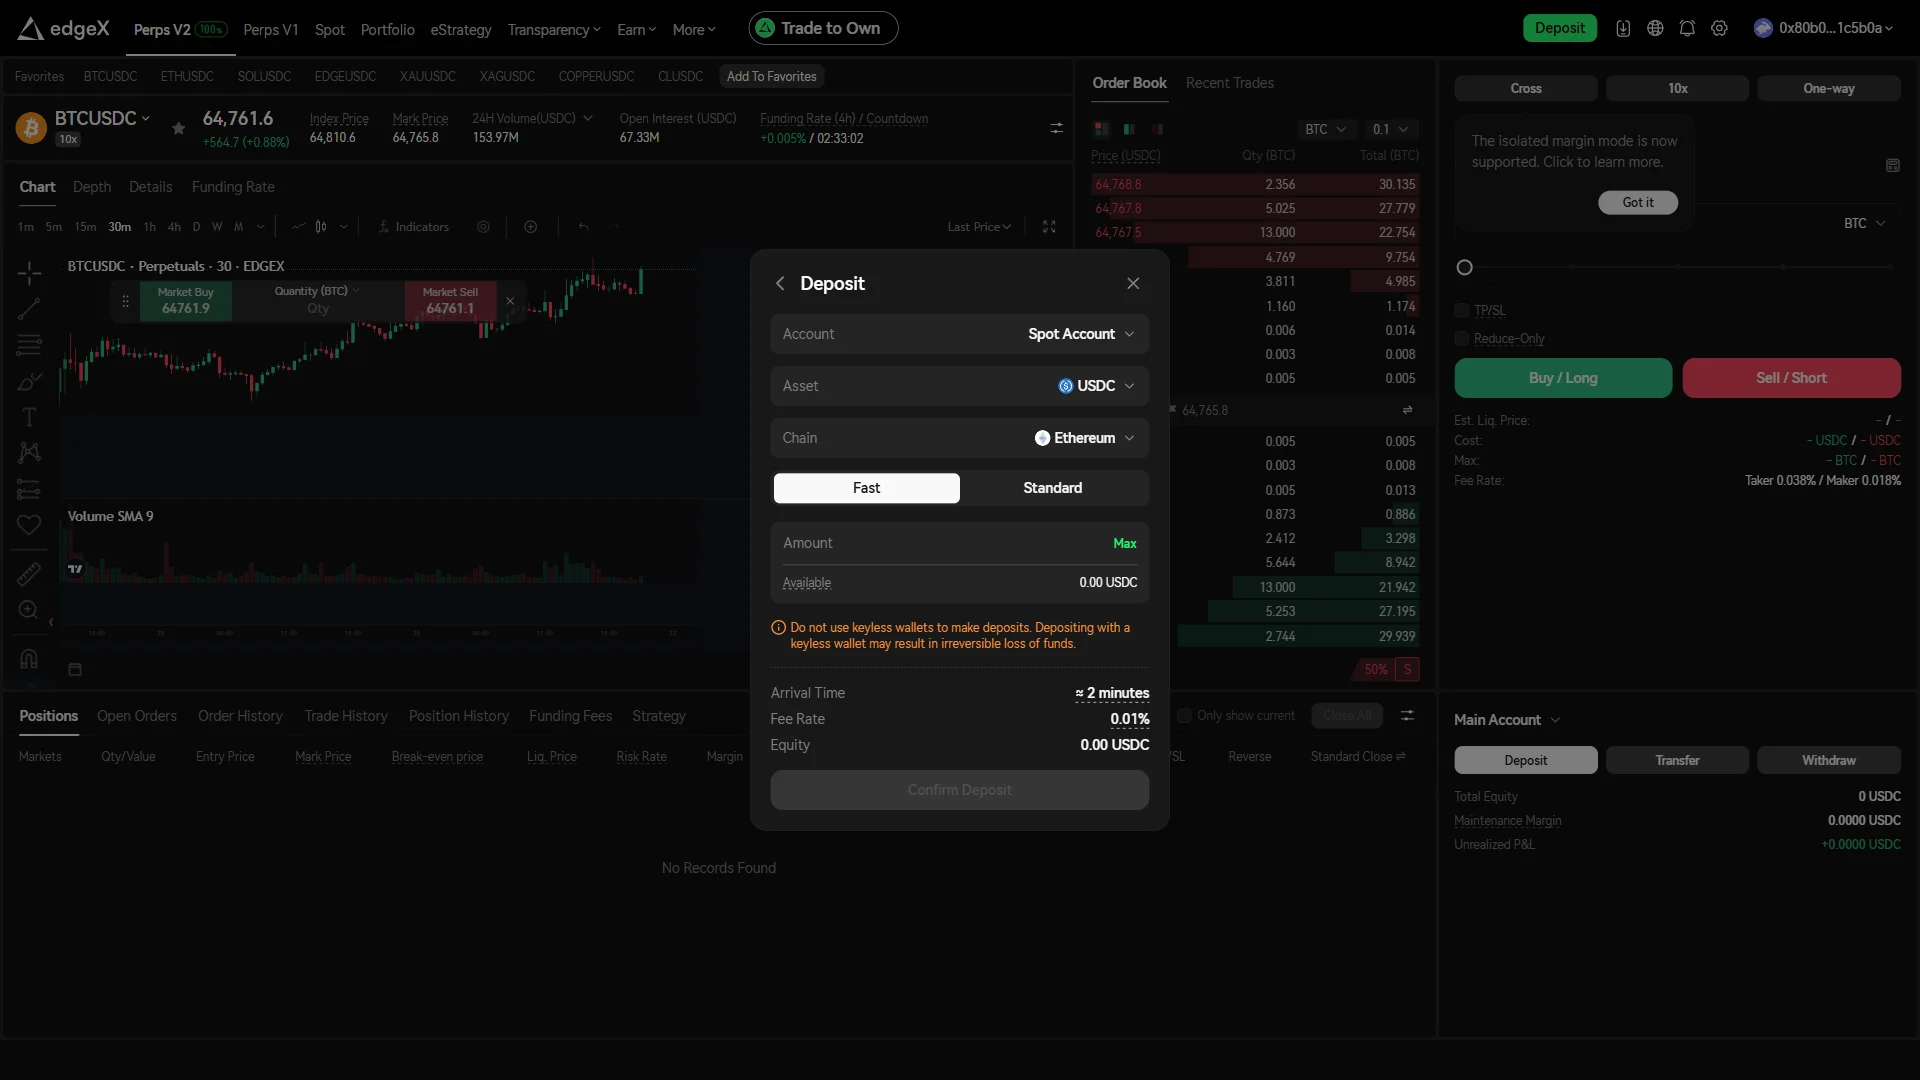Viewport: 1920px width, 1080px height.
Task: Switch to Recent Trades tab
Action: (x=1229, y=83)
